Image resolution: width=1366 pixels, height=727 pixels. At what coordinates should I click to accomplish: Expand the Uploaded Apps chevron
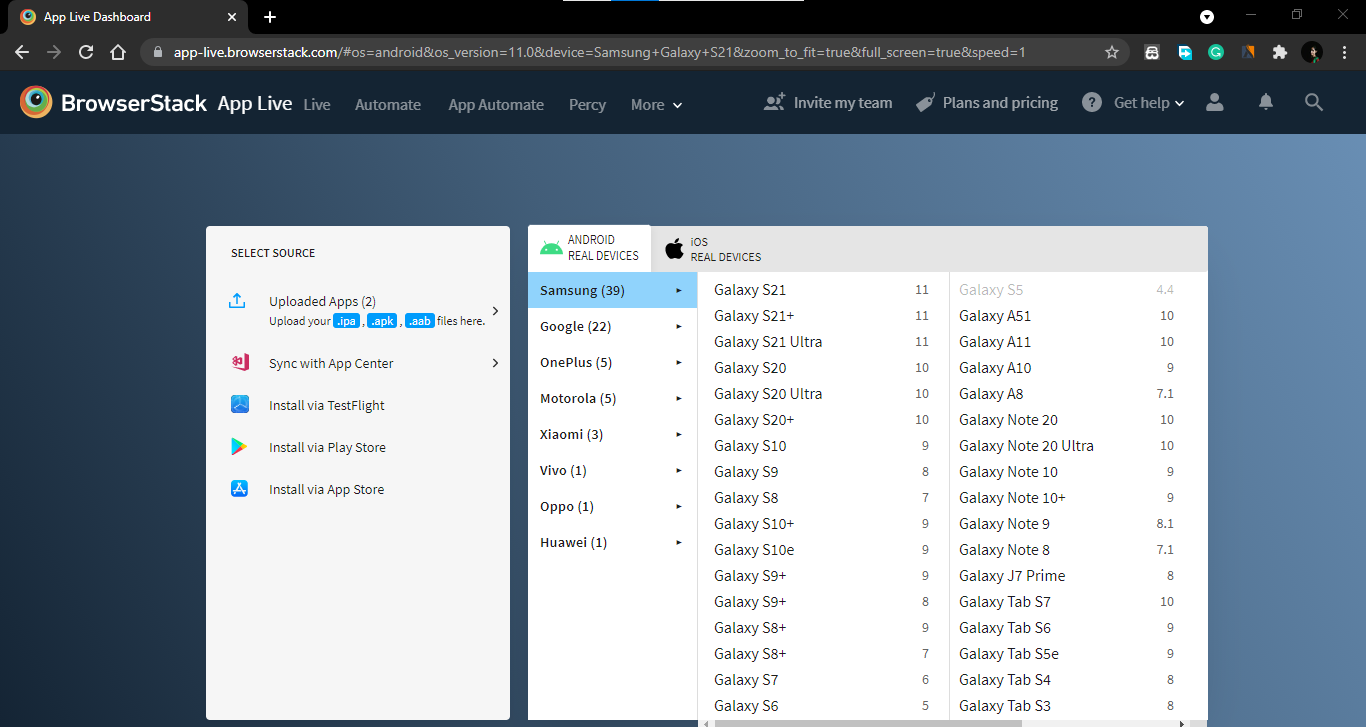495,311
